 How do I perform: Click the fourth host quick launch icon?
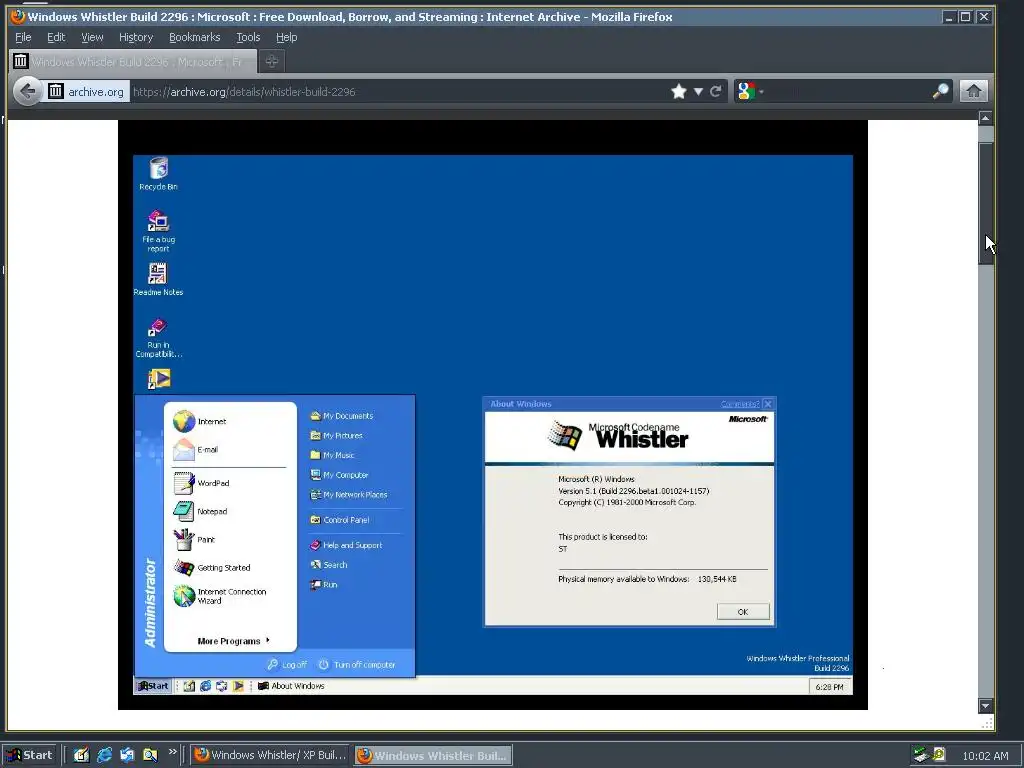tap(150, 755)
